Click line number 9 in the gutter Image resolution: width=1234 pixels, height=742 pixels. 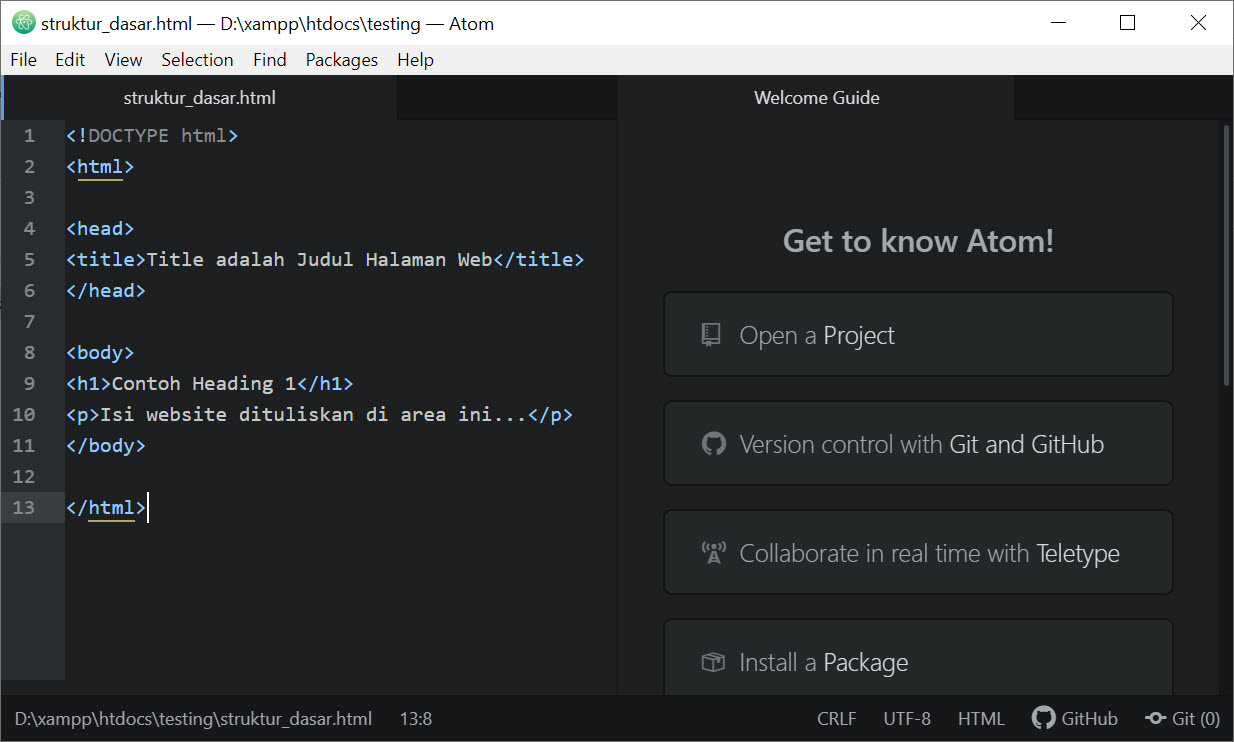coord(29,383)
